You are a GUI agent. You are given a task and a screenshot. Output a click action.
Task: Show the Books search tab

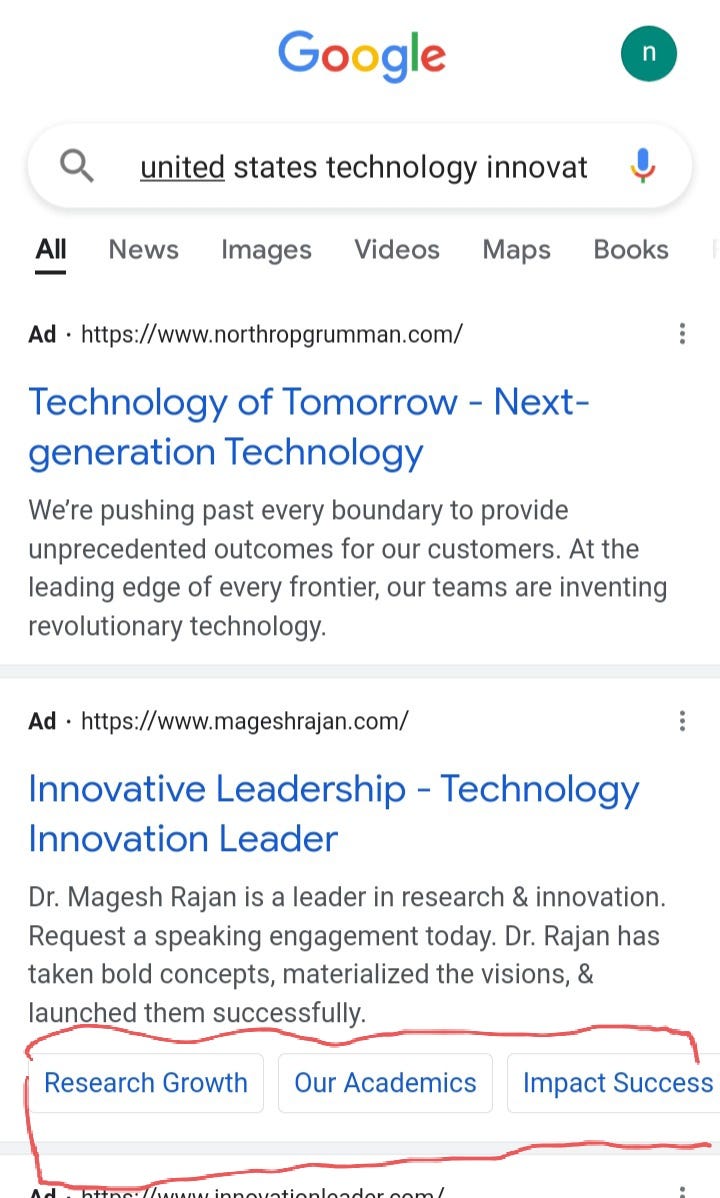[x=631, y=250]
